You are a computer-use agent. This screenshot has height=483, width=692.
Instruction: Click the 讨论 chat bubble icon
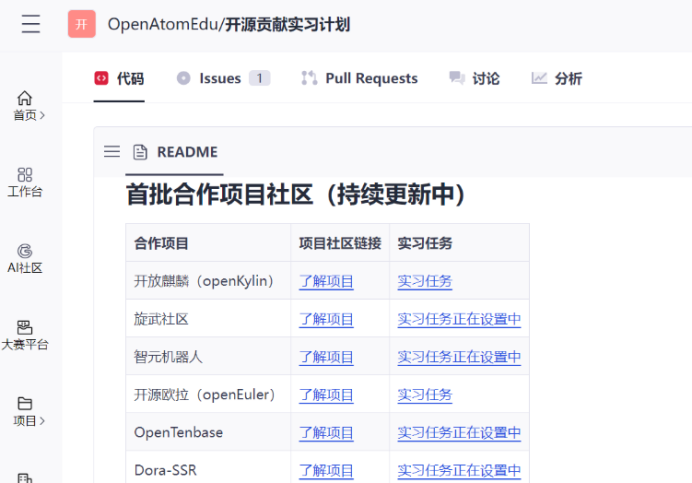click(x=457, y=78)
